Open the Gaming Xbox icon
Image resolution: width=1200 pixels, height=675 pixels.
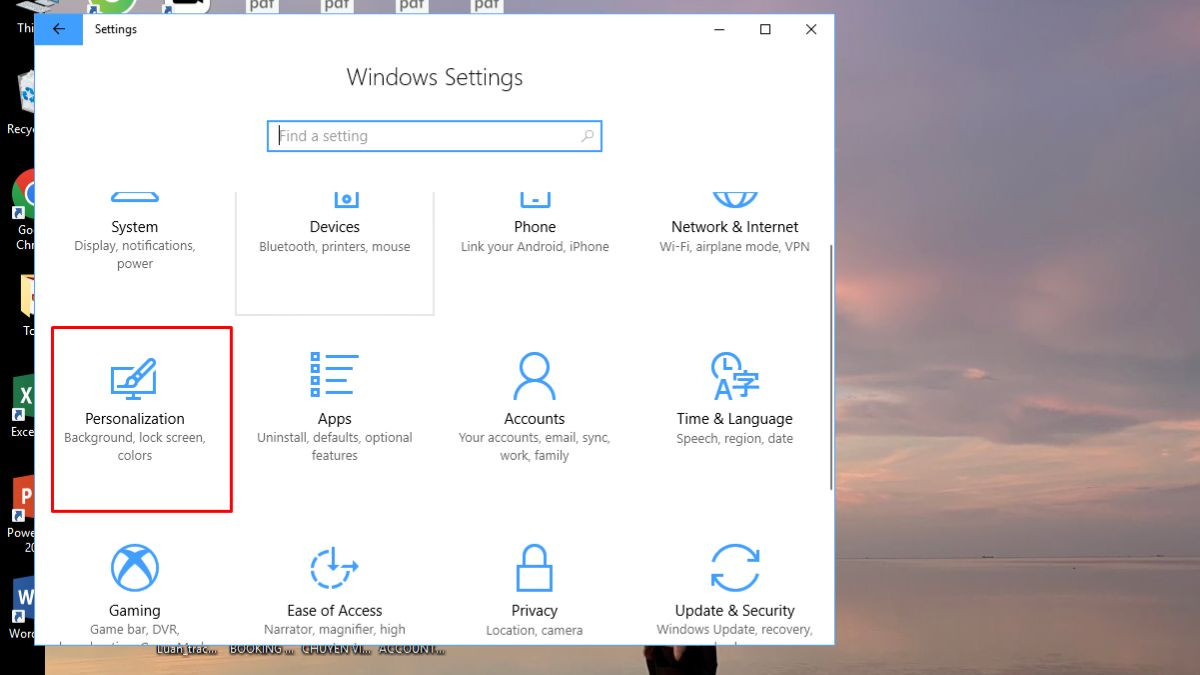134,568
